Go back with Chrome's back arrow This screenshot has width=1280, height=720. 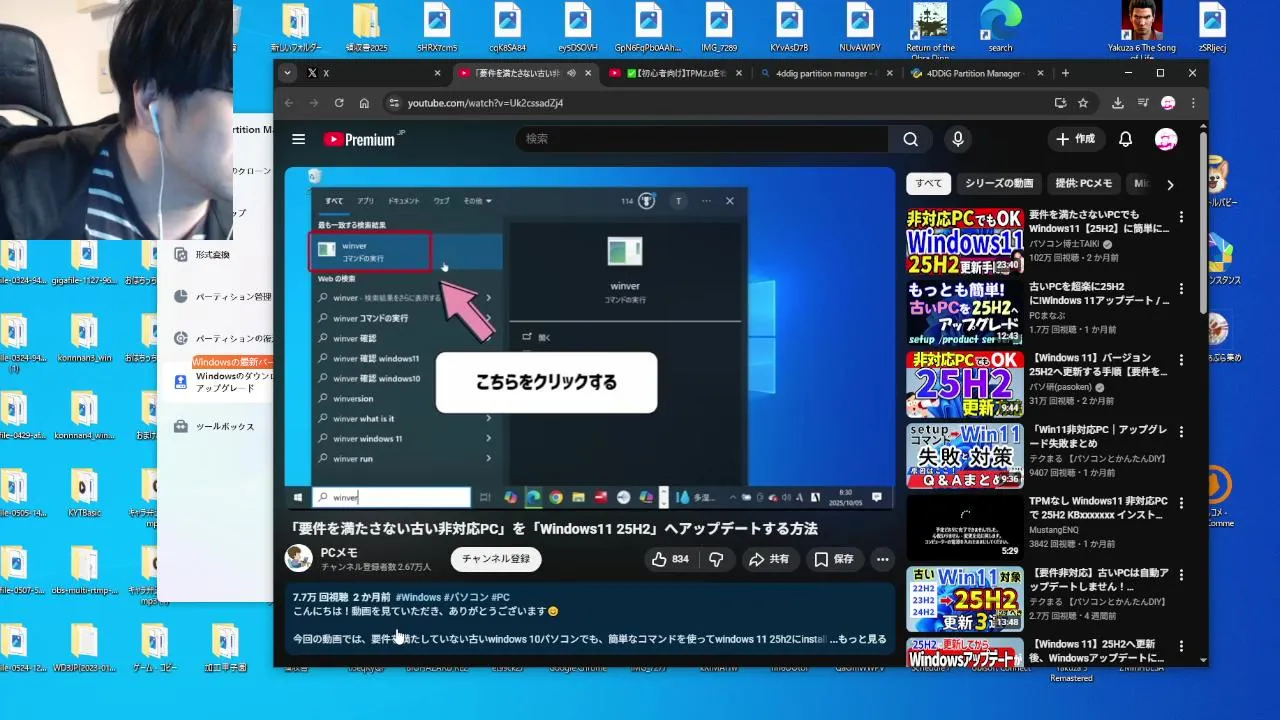[x=289, y=103]
